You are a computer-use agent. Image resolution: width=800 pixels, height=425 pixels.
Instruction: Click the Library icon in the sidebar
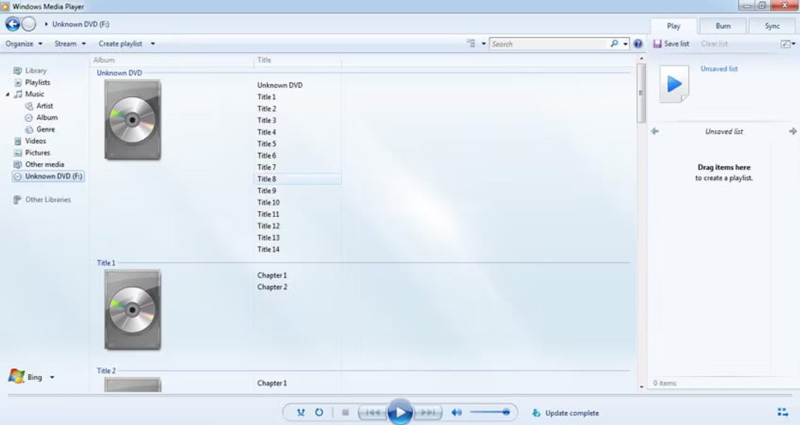coord(18,70)
